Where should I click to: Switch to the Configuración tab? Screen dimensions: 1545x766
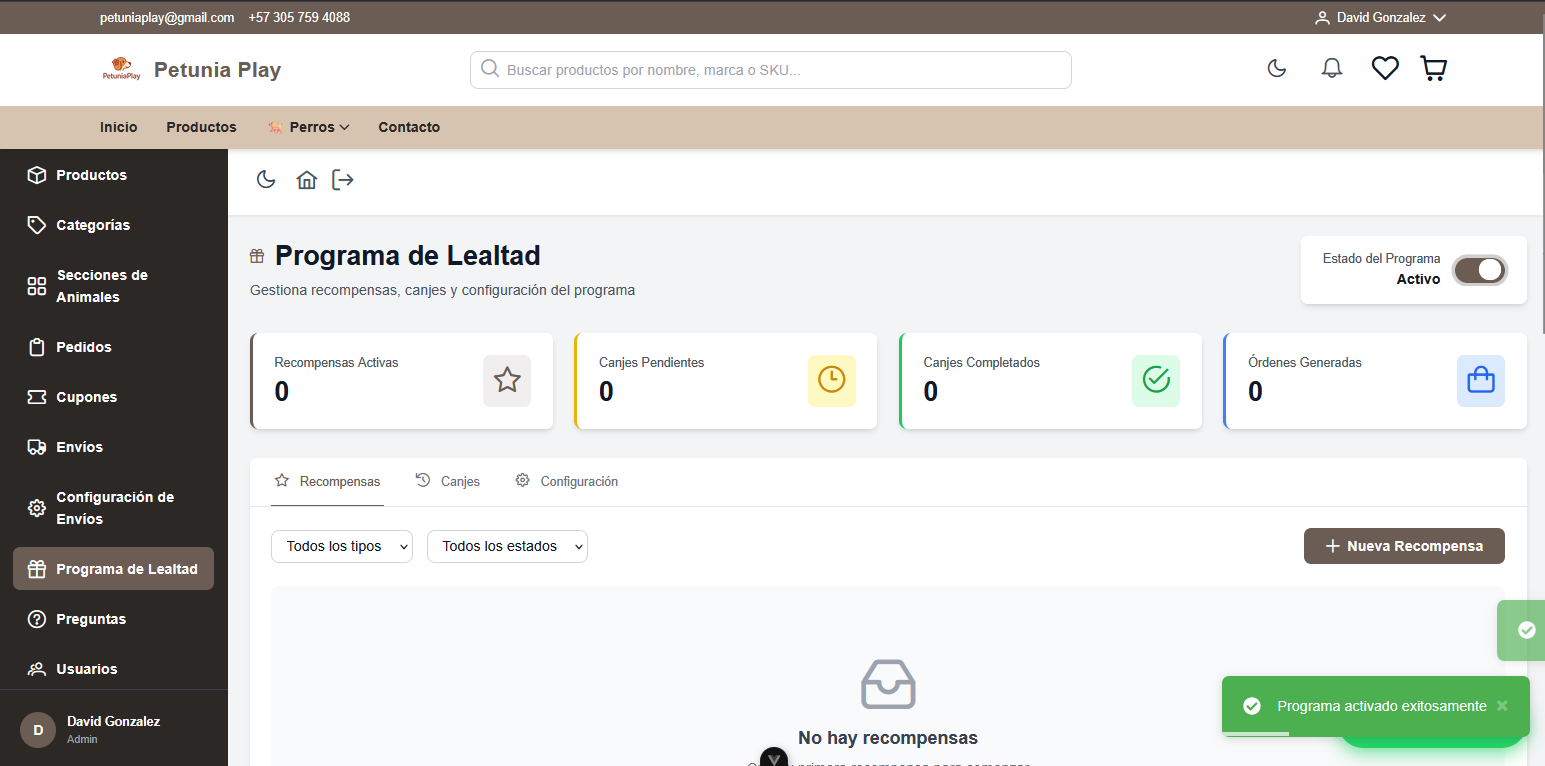click(567, 481)
